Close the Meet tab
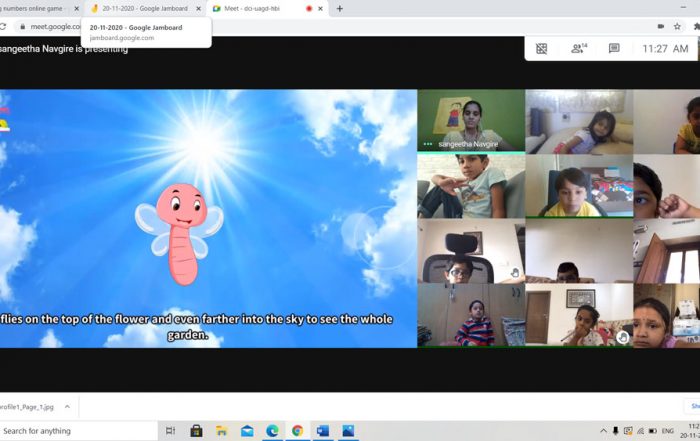This screenshot has height=441, width=700. click(321, 8)
